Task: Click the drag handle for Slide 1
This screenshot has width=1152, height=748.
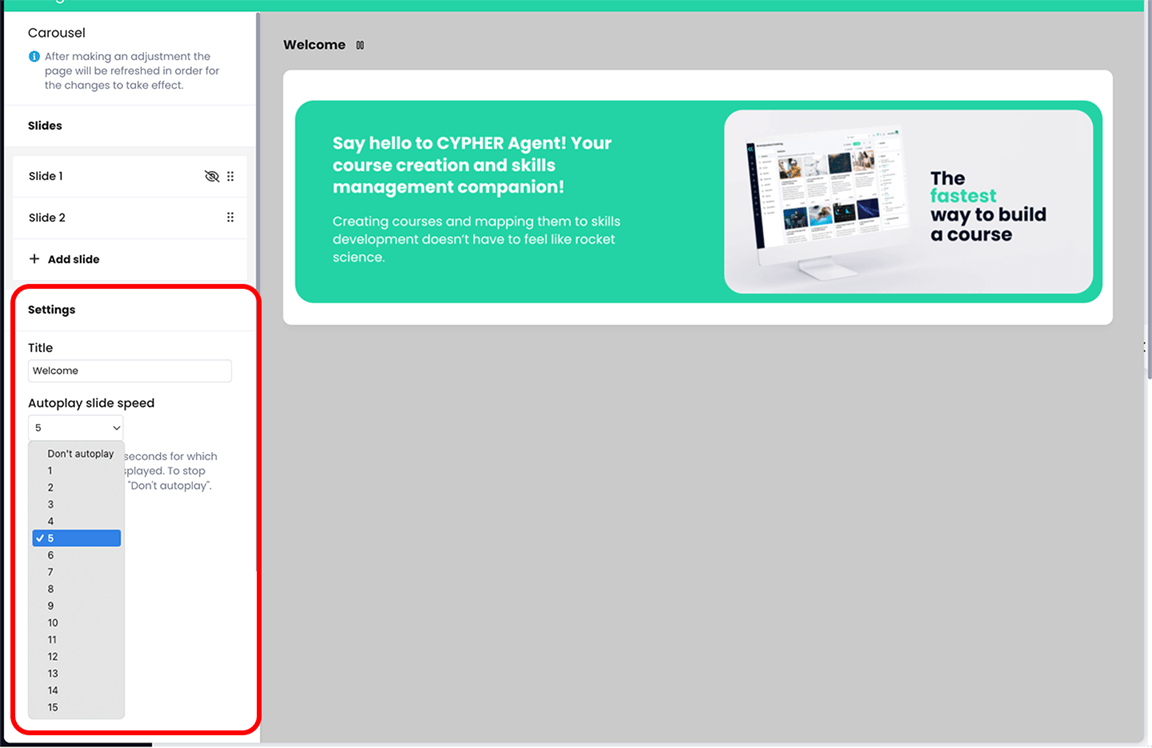Action: click(x=231, y=176)
